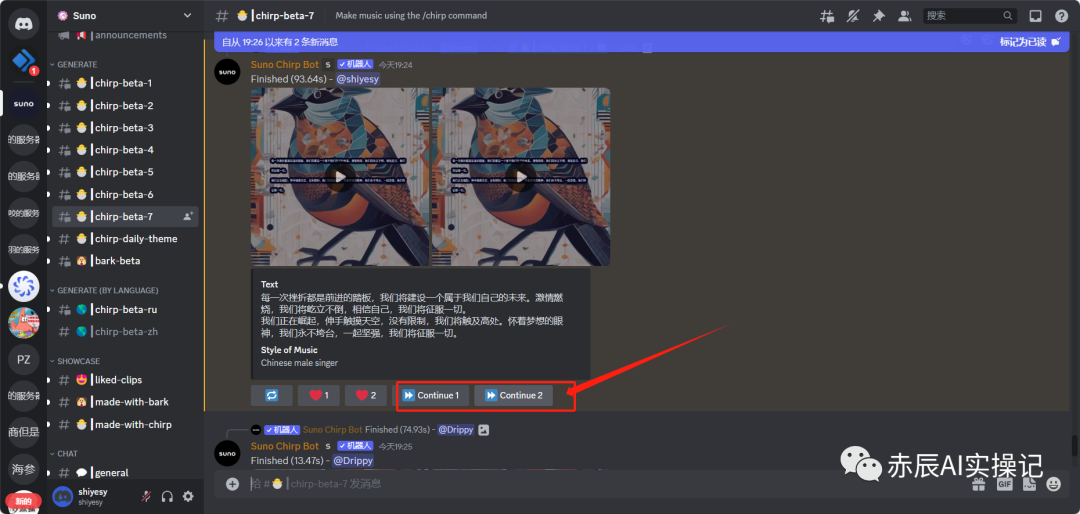This screenshot has width=1080, height=514.
Task: Open the chirp-daily-theme channel
Action: pos(125,238)
